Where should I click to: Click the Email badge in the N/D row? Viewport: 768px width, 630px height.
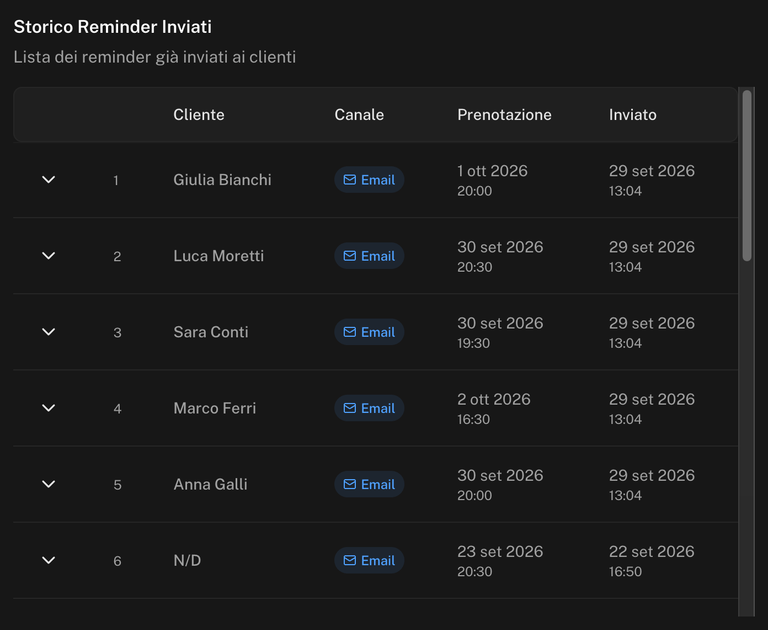coord(369,560)
